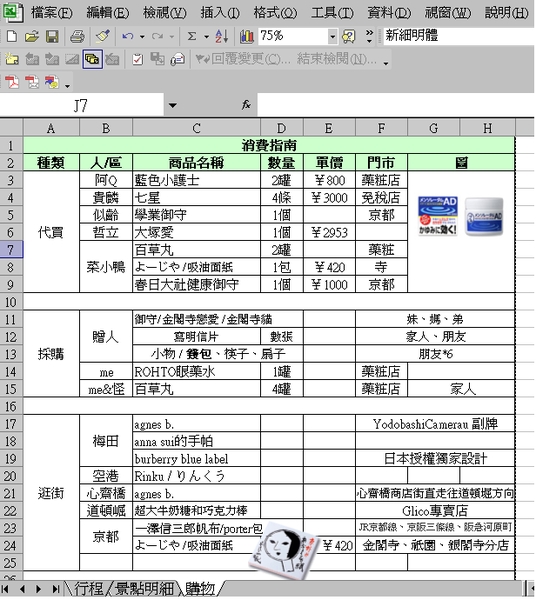Image resolution: width=536 pixels, height=600 pixels.
Task: Jump to first sheet tab navigation arrow
Action: click(6, 589)
